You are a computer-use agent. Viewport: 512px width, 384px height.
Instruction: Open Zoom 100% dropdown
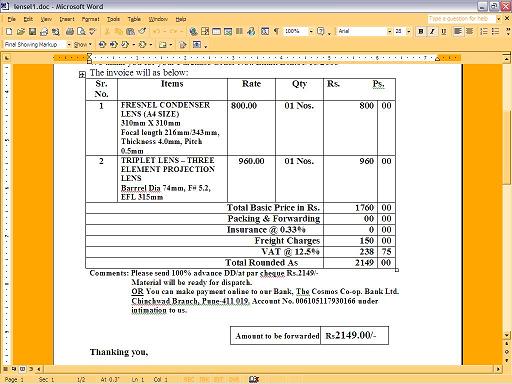311,31
